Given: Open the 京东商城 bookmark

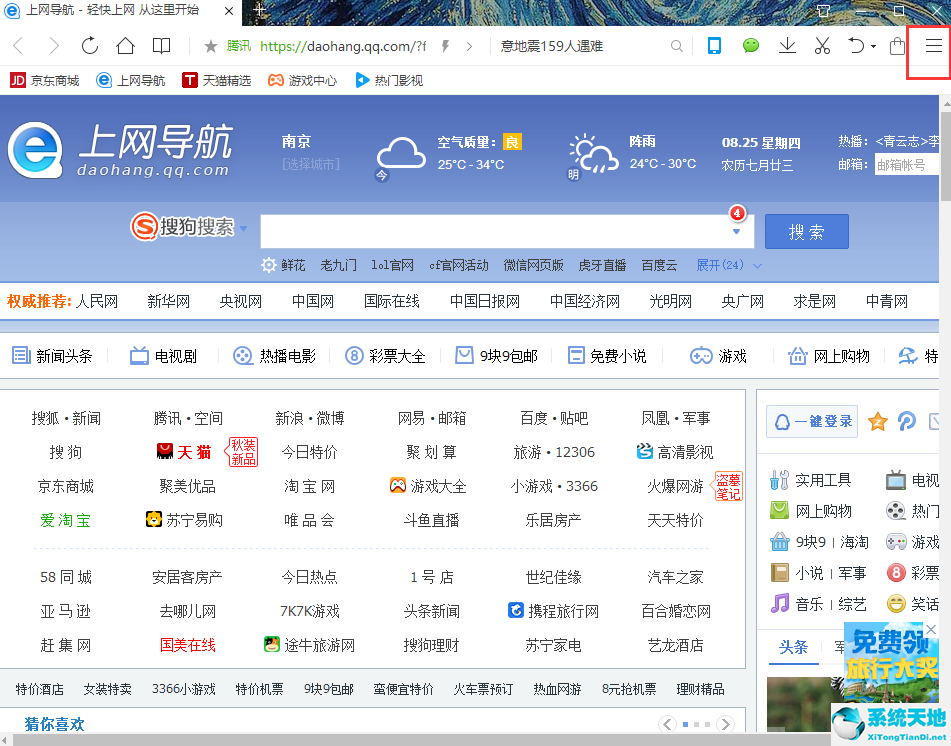Looking at the screenshot, I should click(x=45, y=80).
